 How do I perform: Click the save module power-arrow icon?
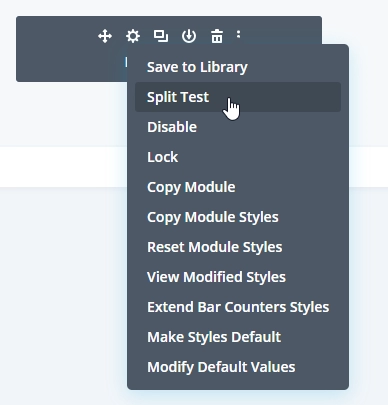pos(189,36)
